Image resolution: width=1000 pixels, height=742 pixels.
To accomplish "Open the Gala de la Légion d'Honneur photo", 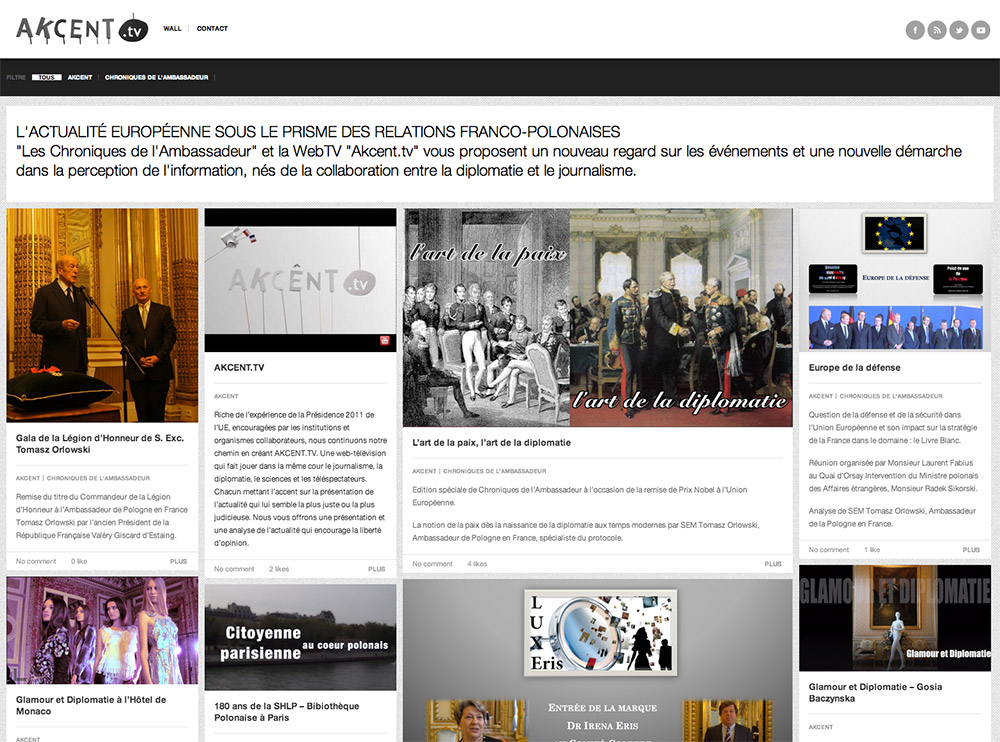I will [x=102, y=315].
